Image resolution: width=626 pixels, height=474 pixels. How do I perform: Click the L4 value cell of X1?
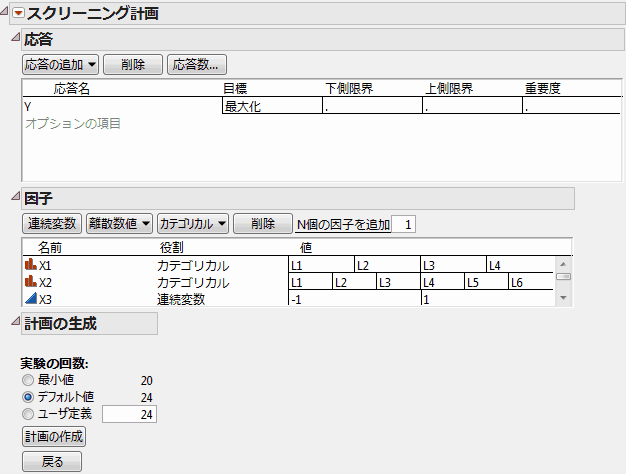coord(520,265)
